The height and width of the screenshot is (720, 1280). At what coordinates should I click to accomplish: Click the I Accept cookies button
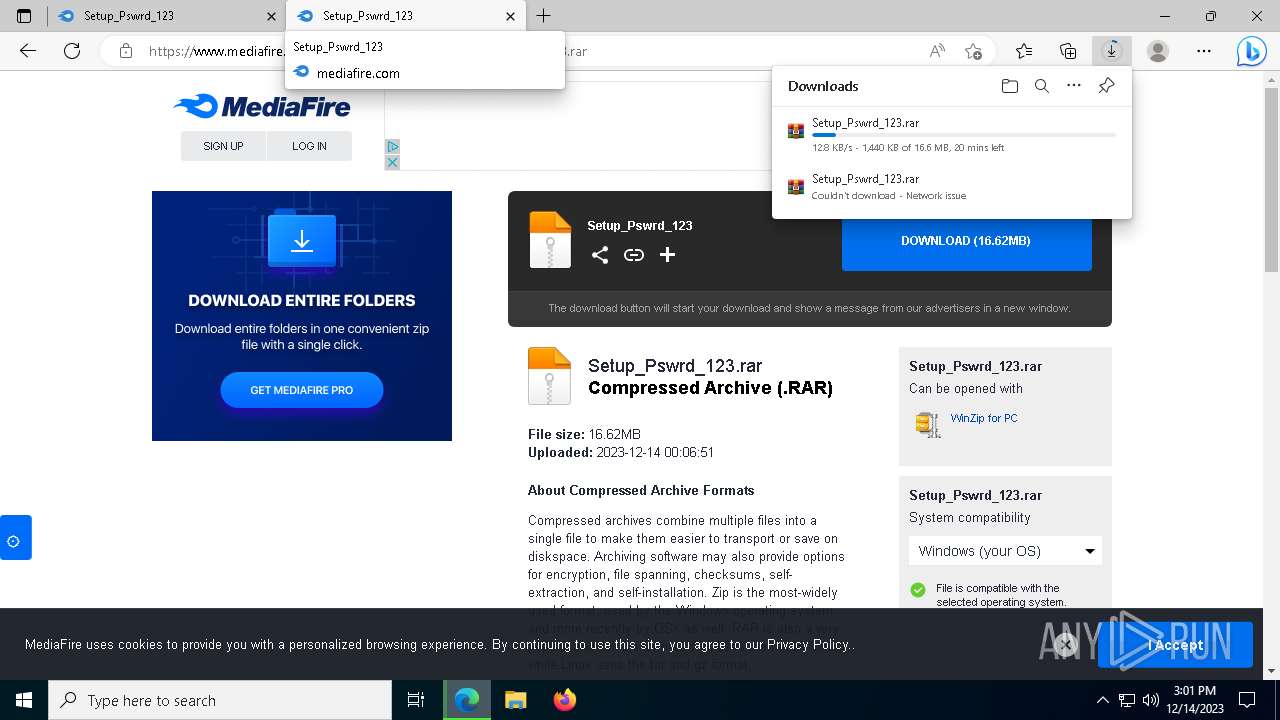[x=1175, y=645]
